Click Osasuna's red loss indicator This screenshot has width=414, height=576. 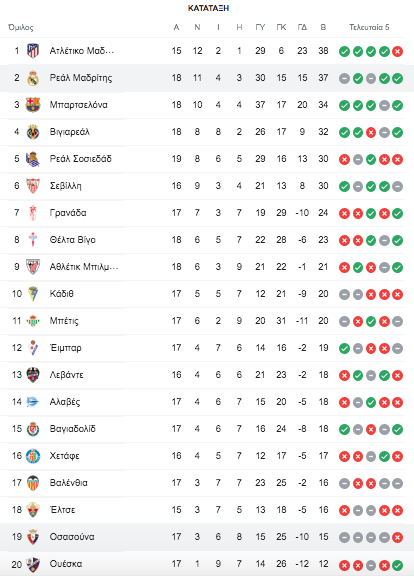coord(397,537)
